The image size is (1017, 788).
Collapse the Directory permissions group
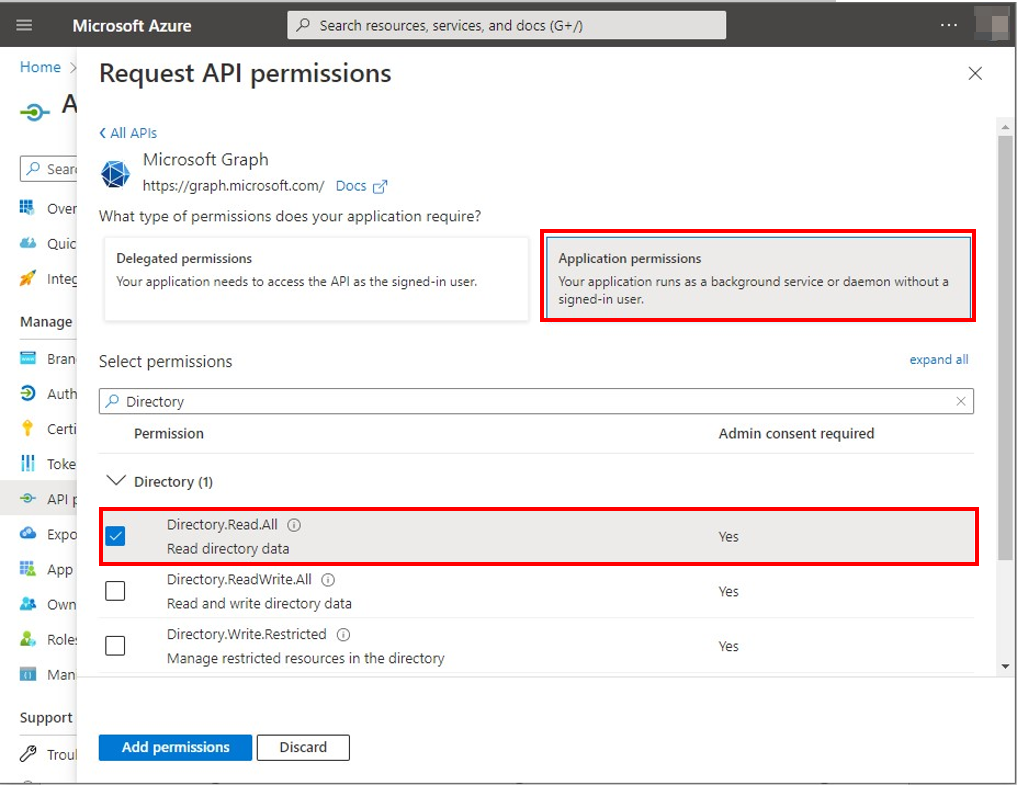coord(117,481)
